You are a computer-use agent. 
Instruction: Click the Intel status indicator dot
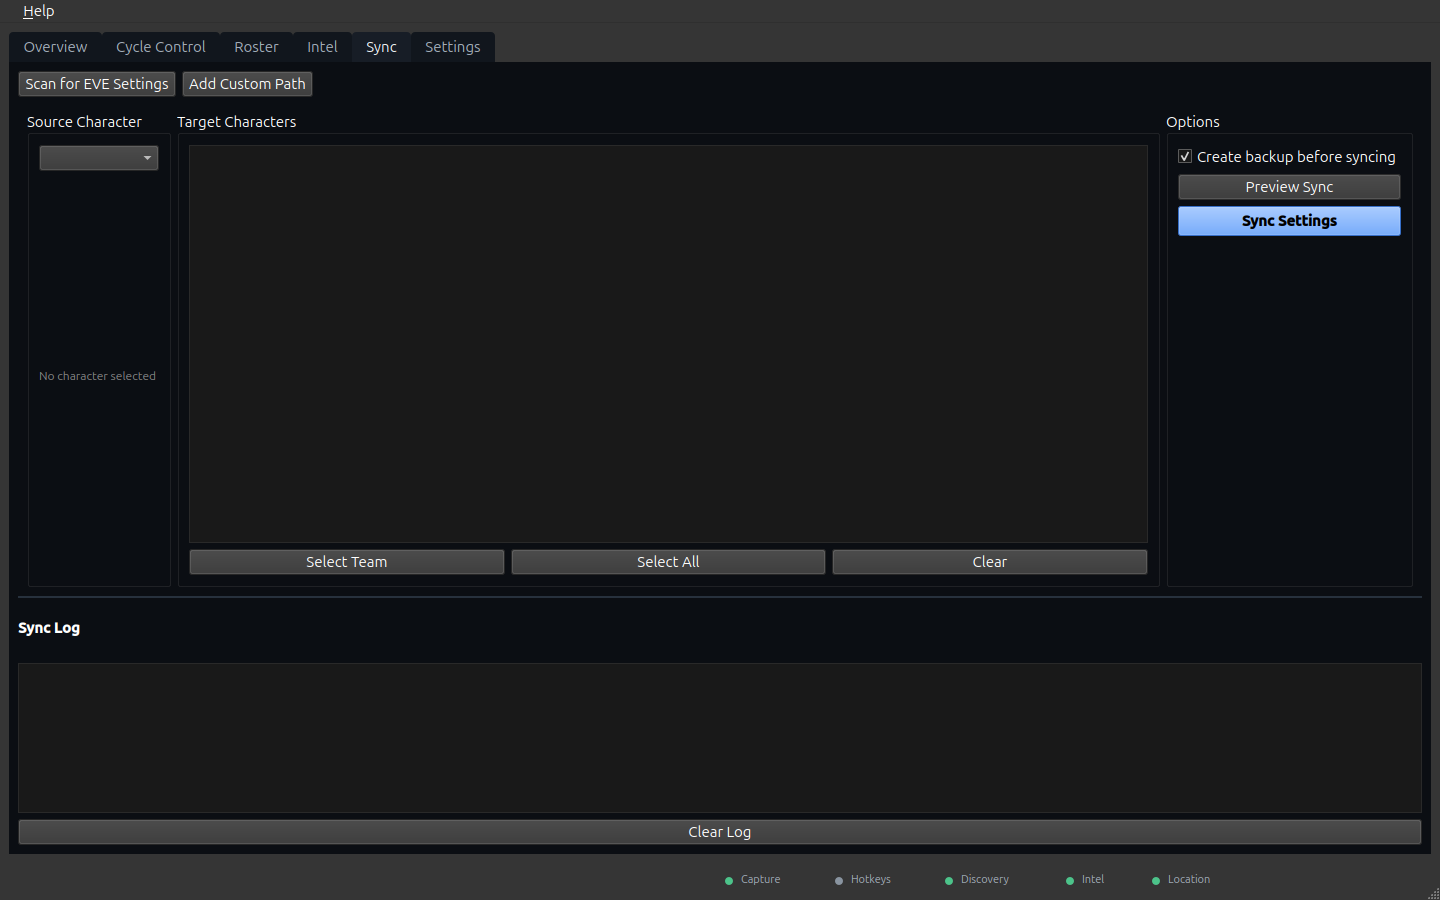1070,881
